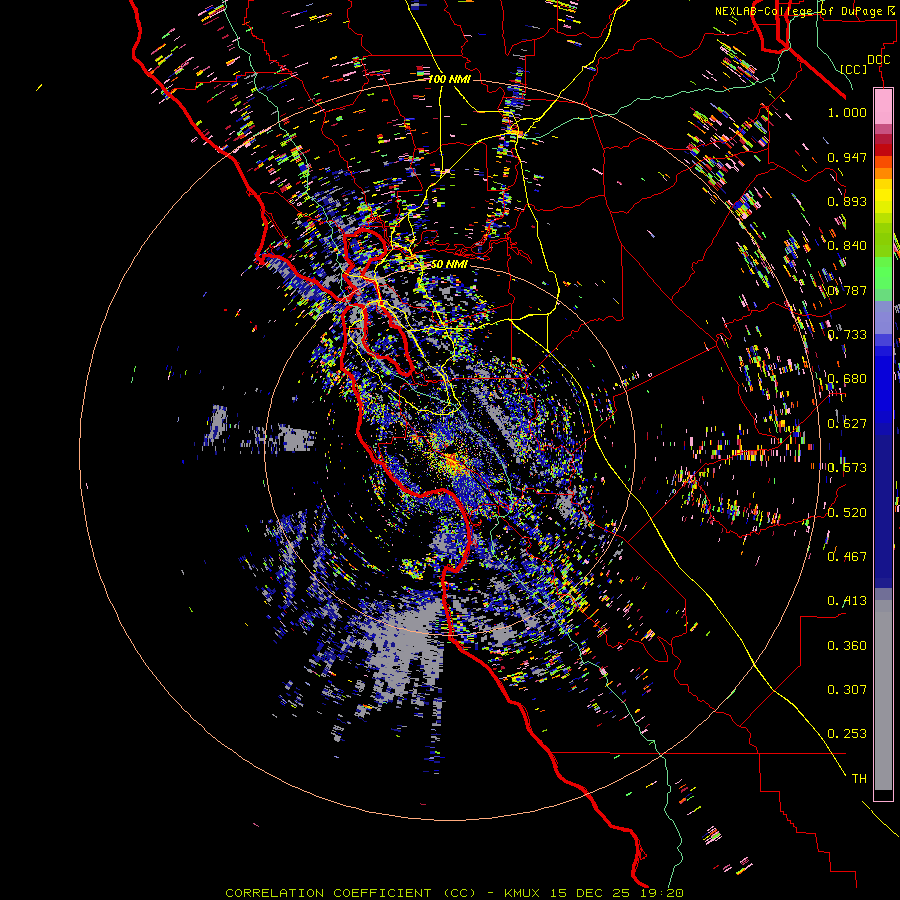Click the 0.467 legend value

click(x=847, y=557)
